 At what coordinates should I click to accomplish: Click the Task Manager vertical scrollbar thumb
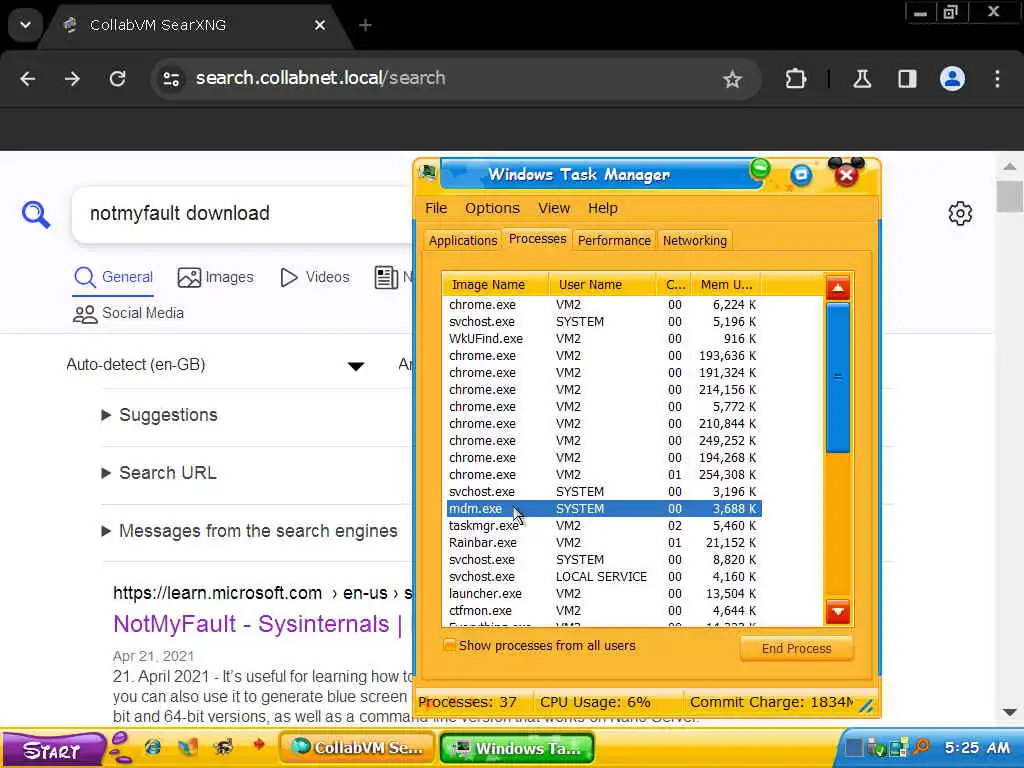[838, 377]
